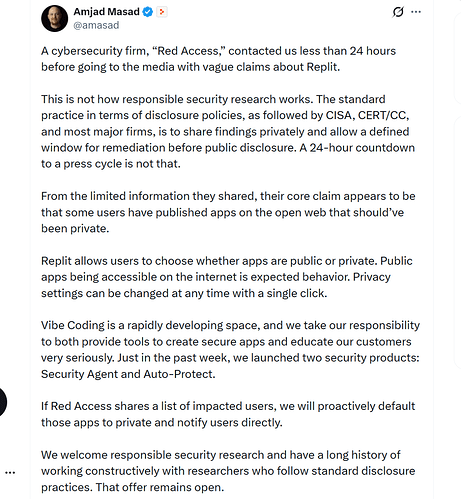Click the paragraph mentioning "Red Access" contacting Replit

click(218, 59)
